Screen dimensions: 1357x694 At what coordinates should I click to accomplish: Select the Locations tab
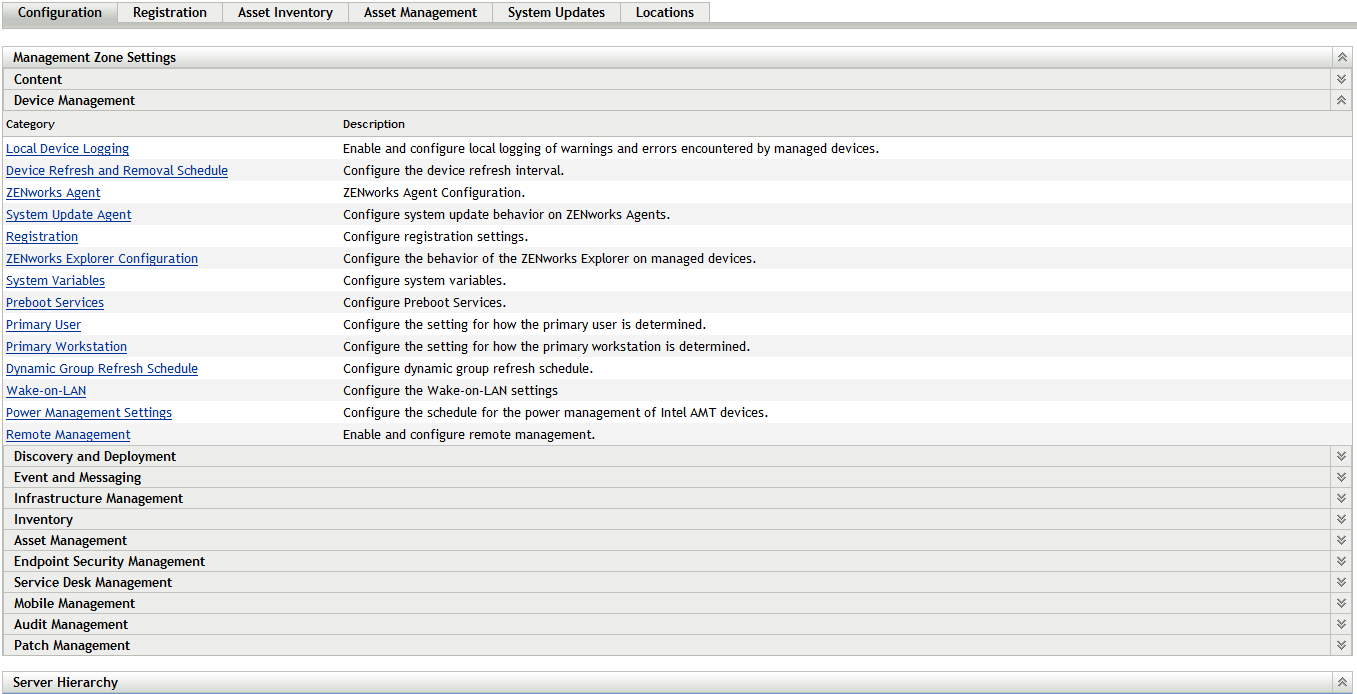664,12
